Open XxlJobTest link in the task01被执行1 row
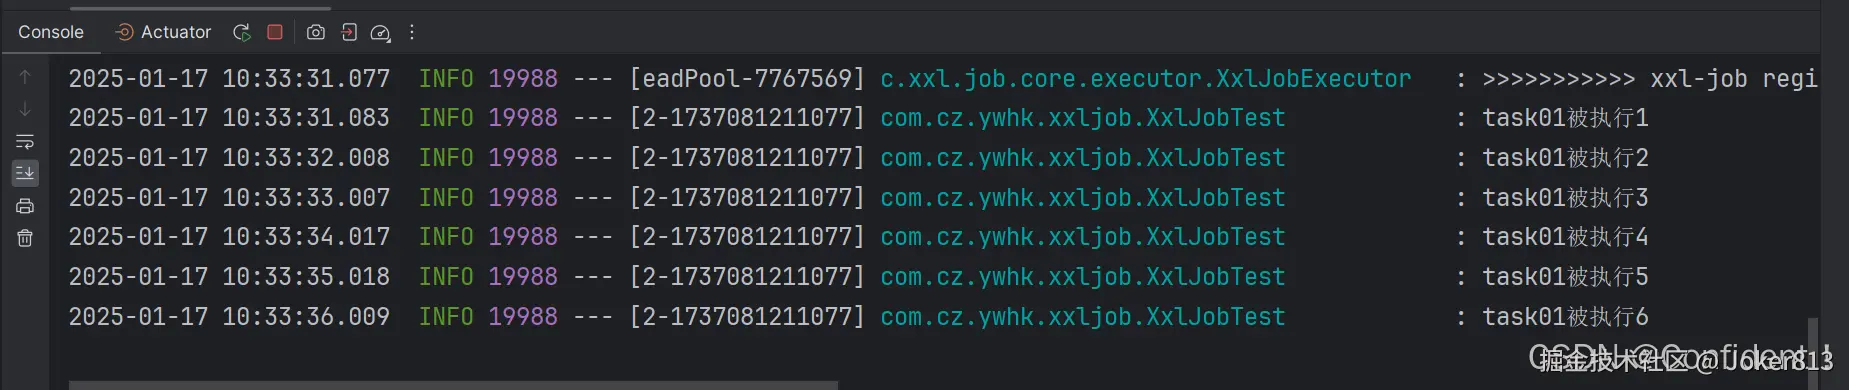The width and height of the screenshot is (1849, 390). click(x=1083, y=118)
